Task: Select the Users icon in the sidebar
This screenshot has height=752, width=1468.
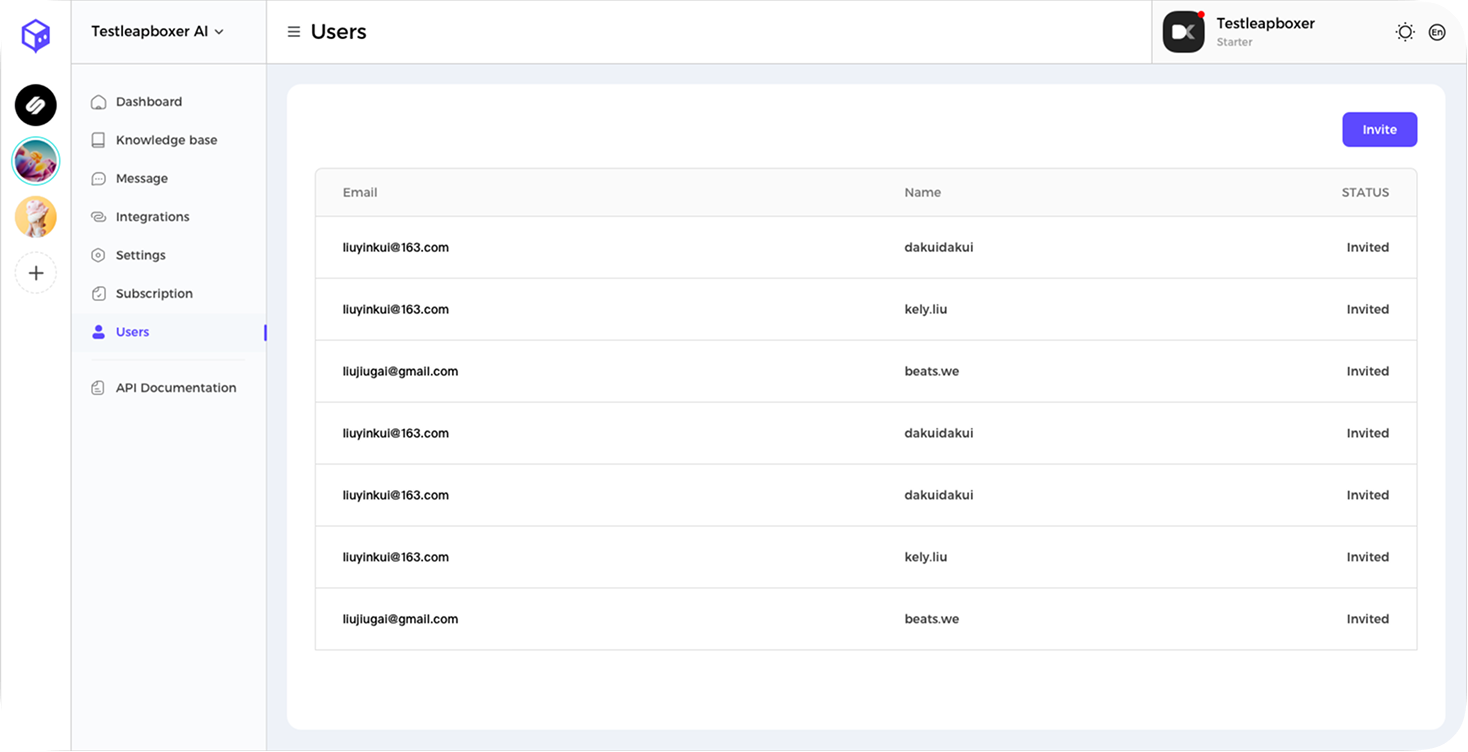Action: [98, 331]
